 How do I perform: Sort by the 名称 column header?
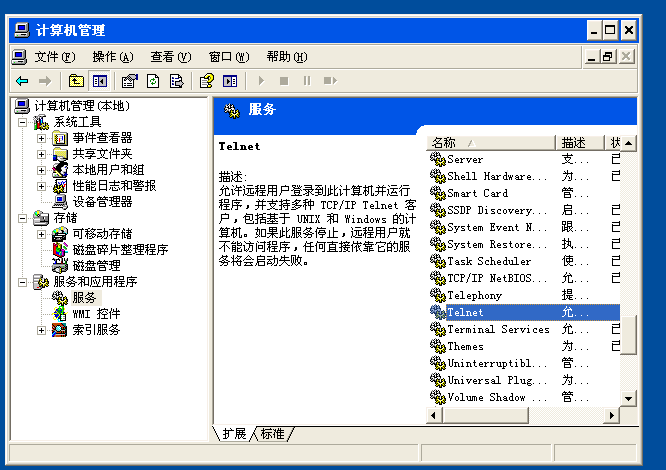click(x=491, y=143)
